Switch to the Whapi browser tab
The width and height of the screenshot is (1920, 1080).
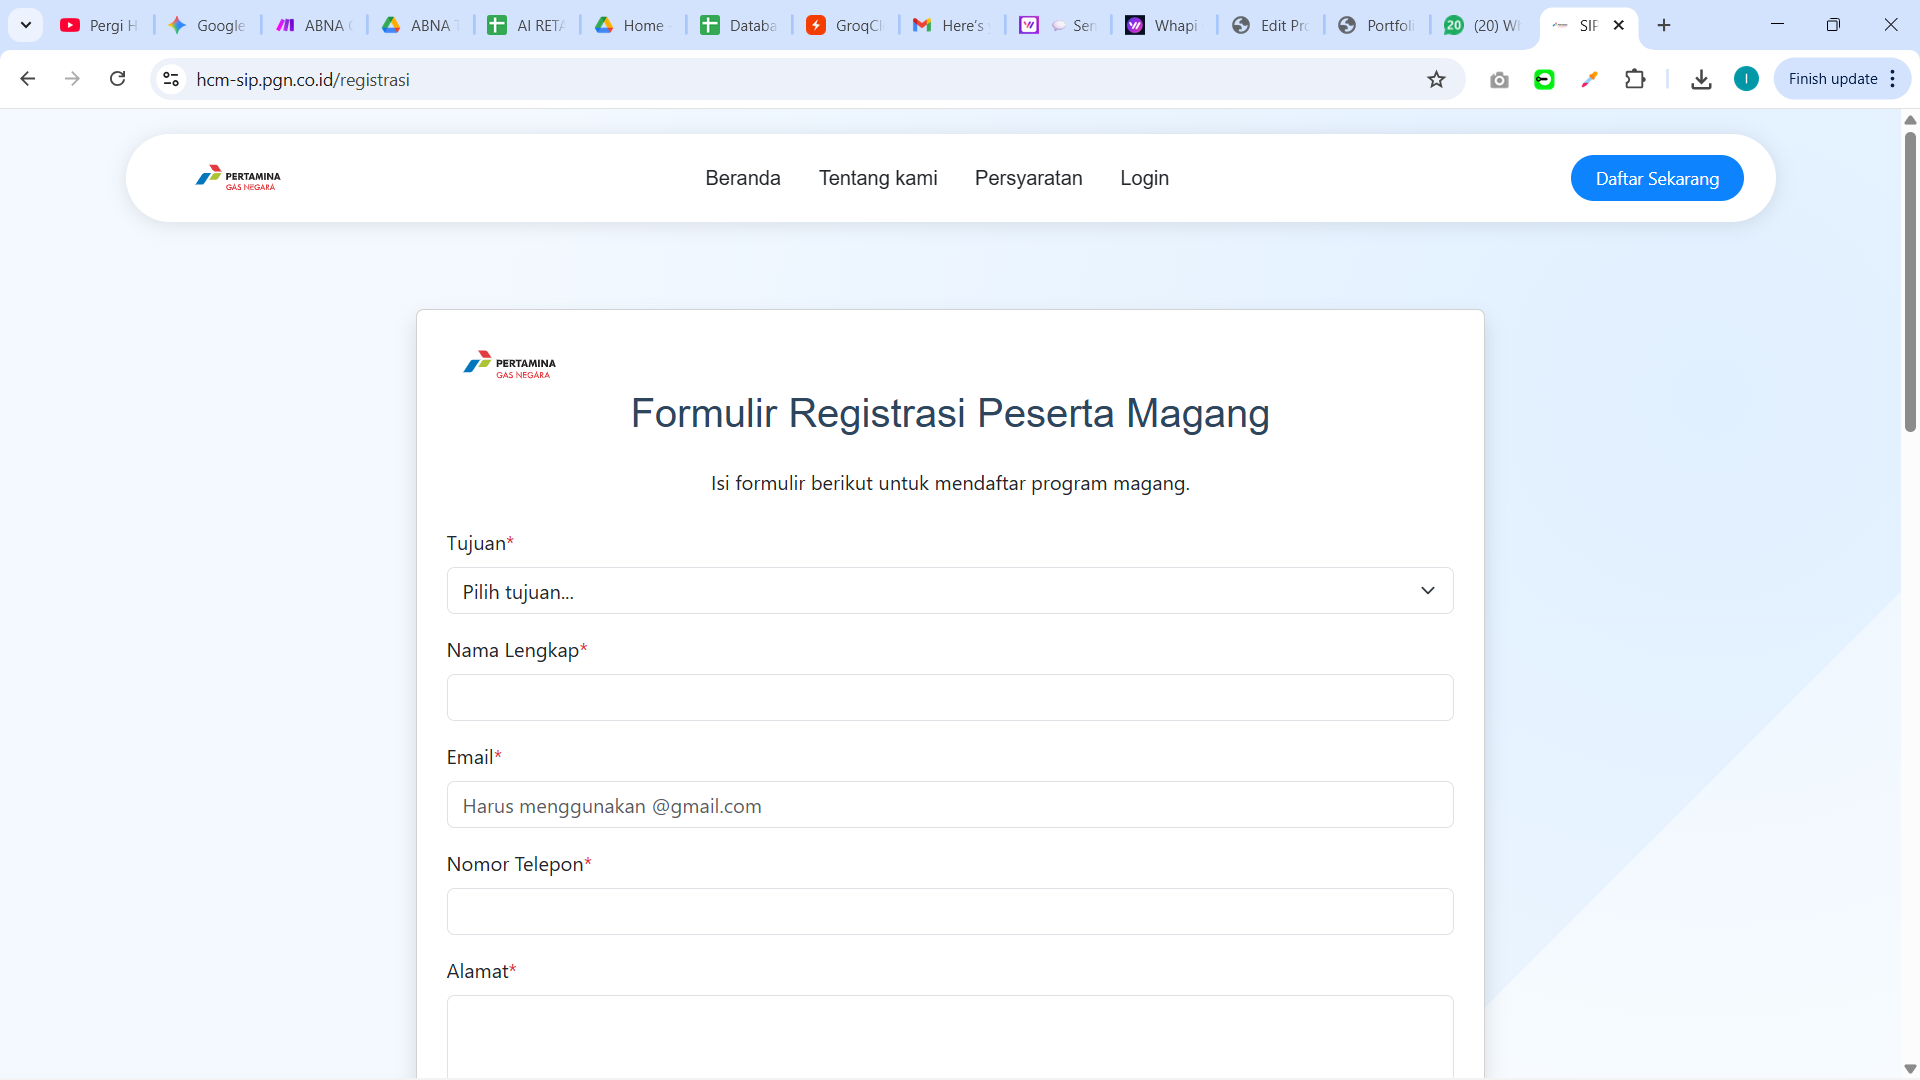pos(1163,25)
